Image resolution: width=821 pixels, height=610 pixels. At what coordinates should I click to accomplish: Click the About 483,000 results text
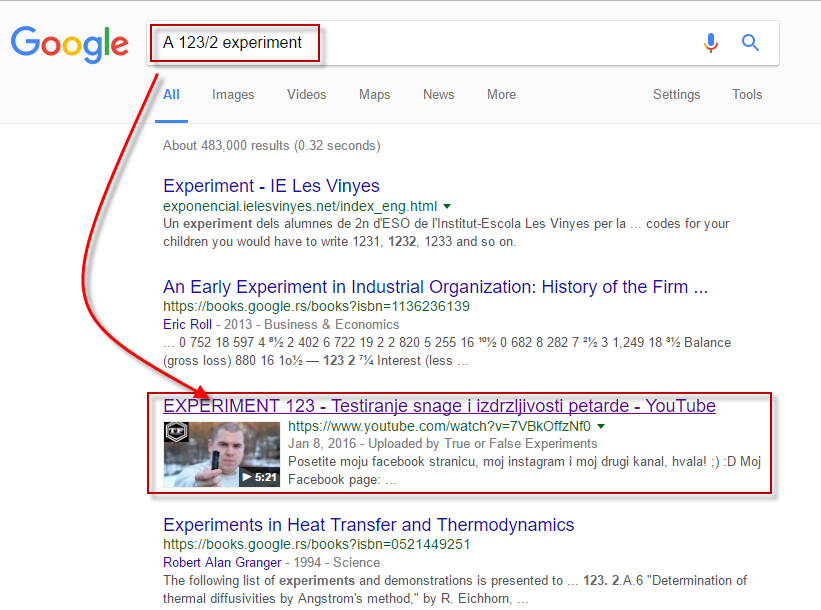pyautogui.click(x=272, y=146)
